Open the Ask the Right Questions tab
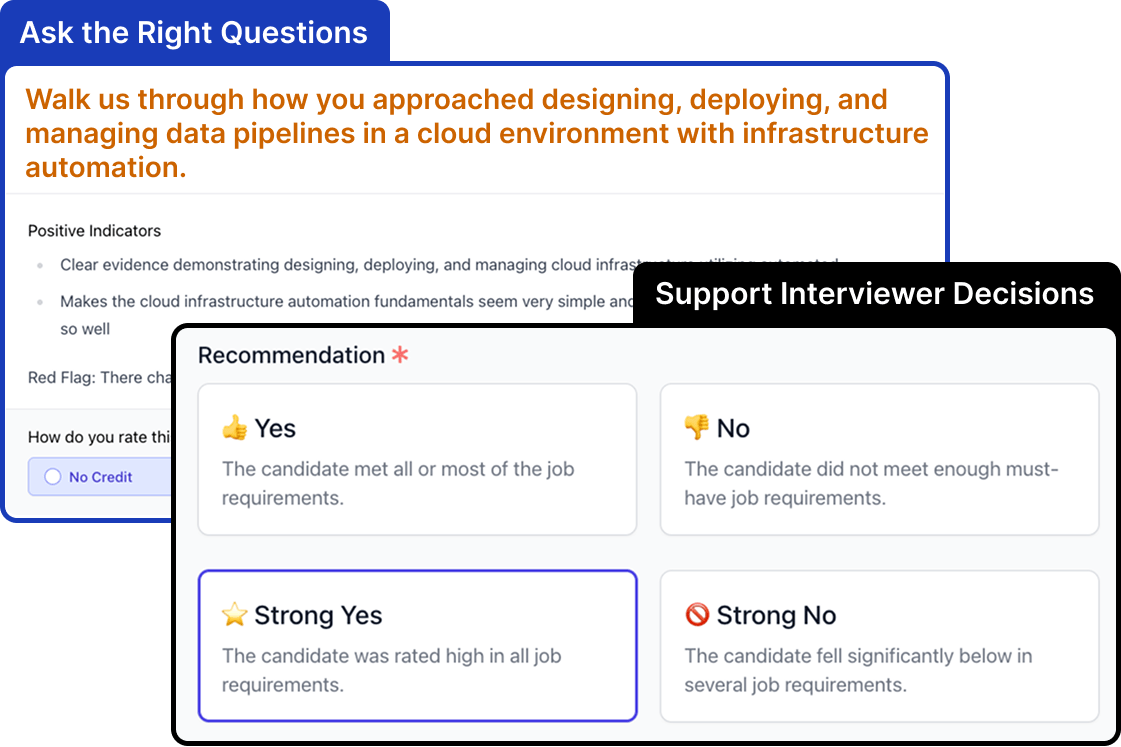 point(194,32)
